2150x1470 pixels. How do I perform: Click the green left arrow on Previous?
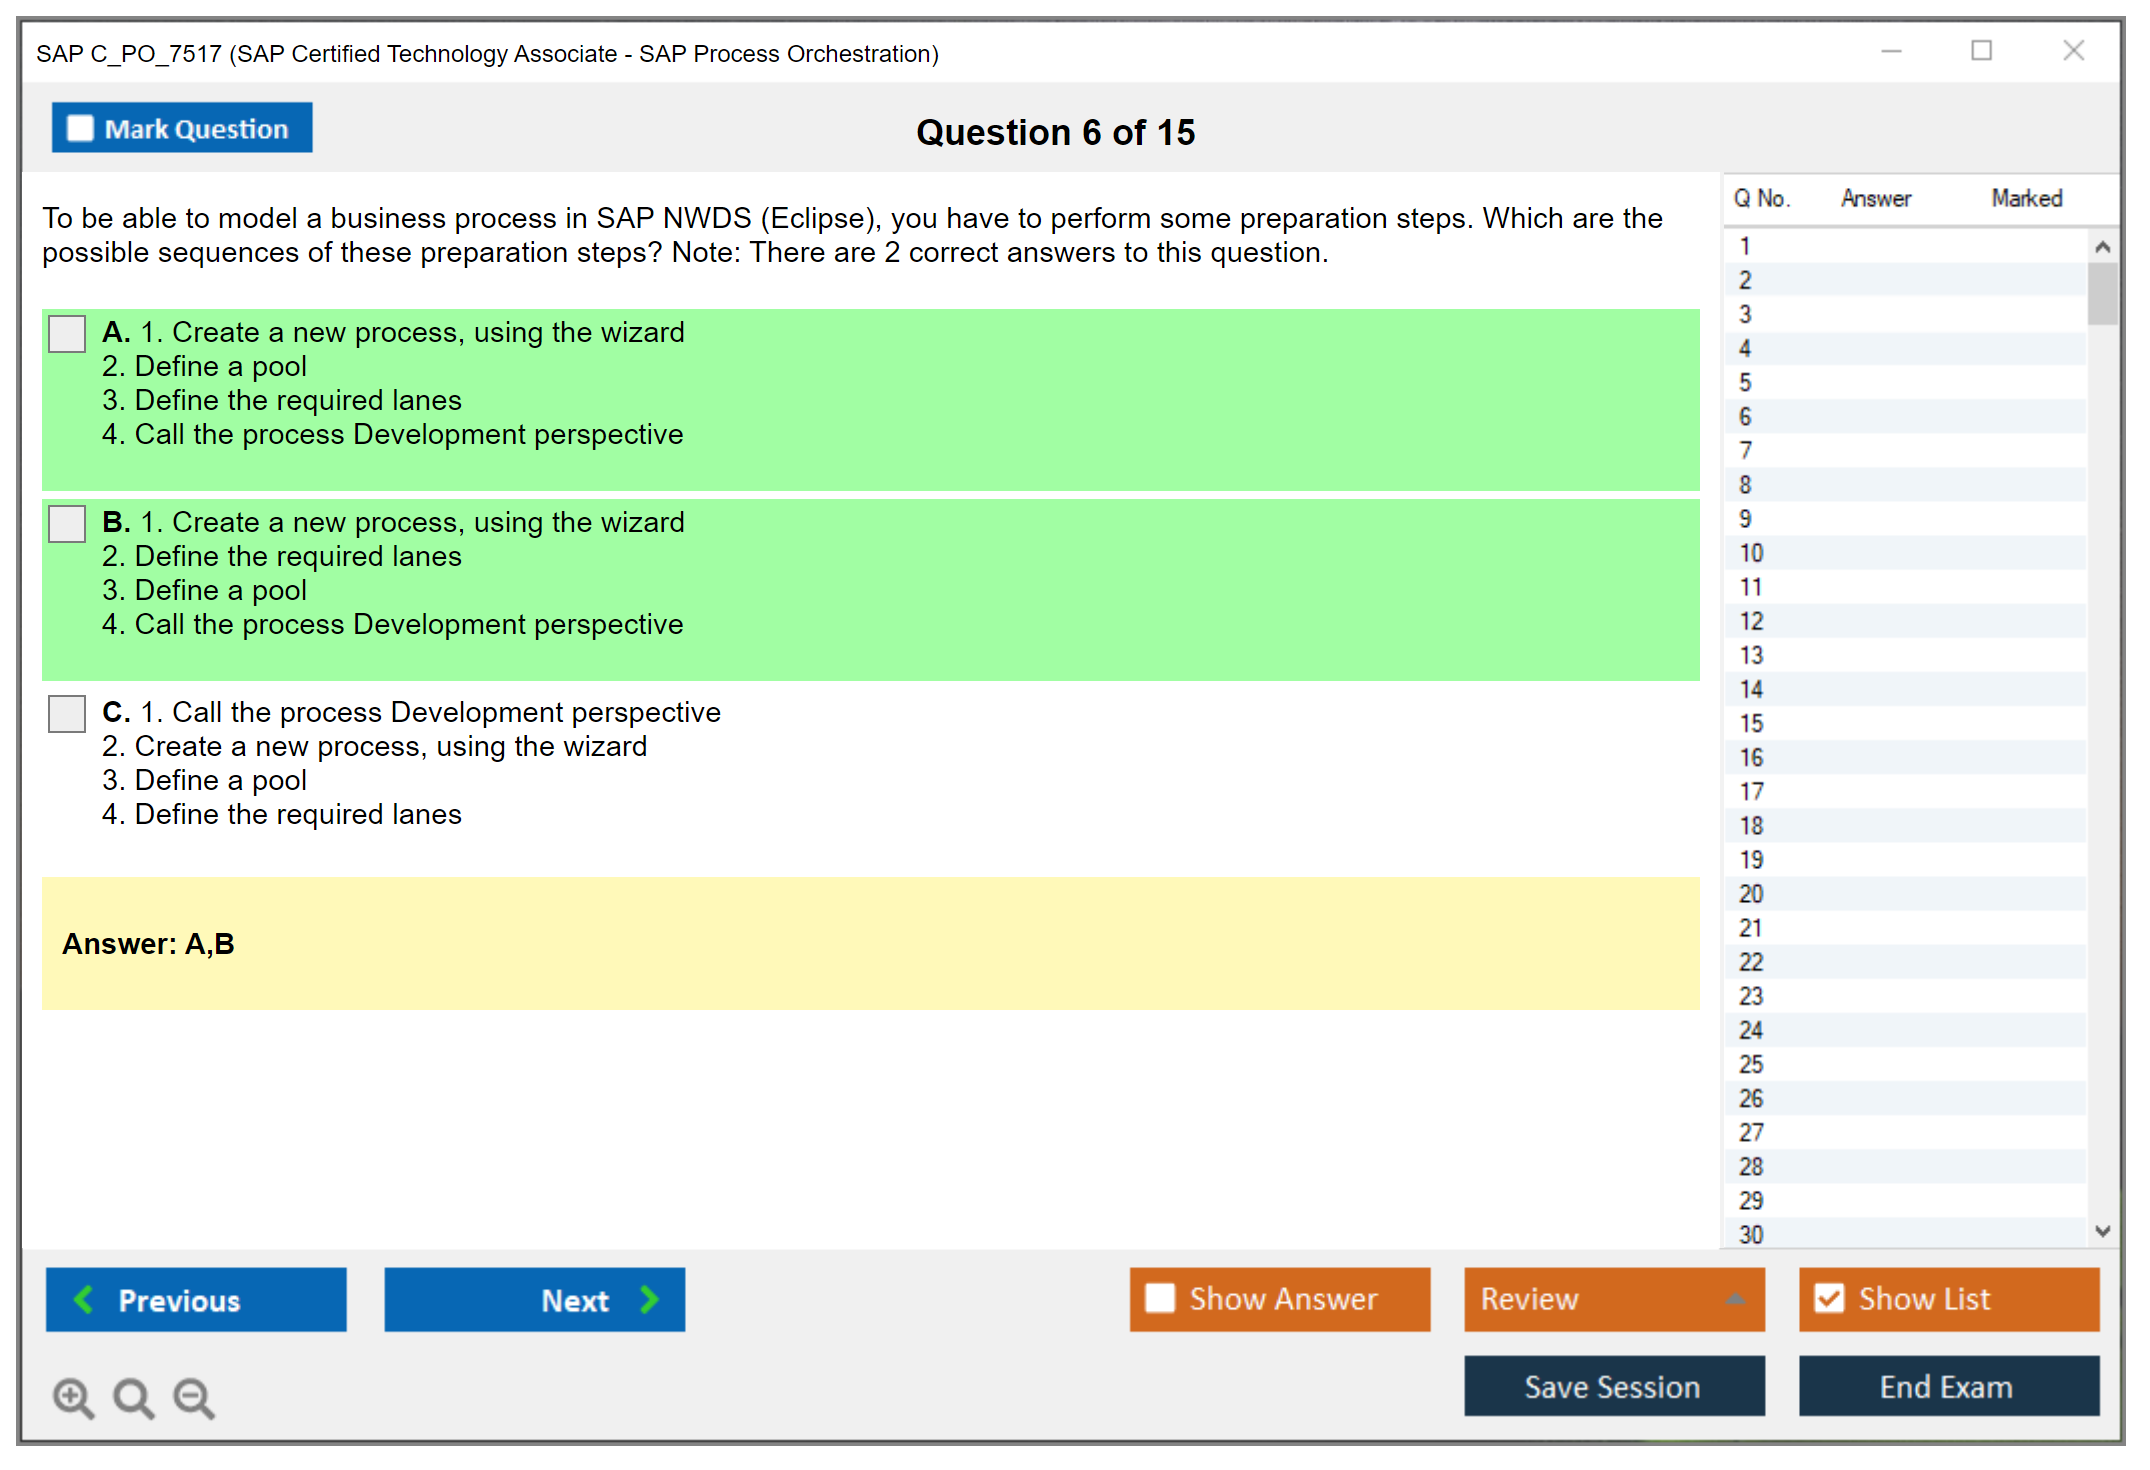point(84,1299)
